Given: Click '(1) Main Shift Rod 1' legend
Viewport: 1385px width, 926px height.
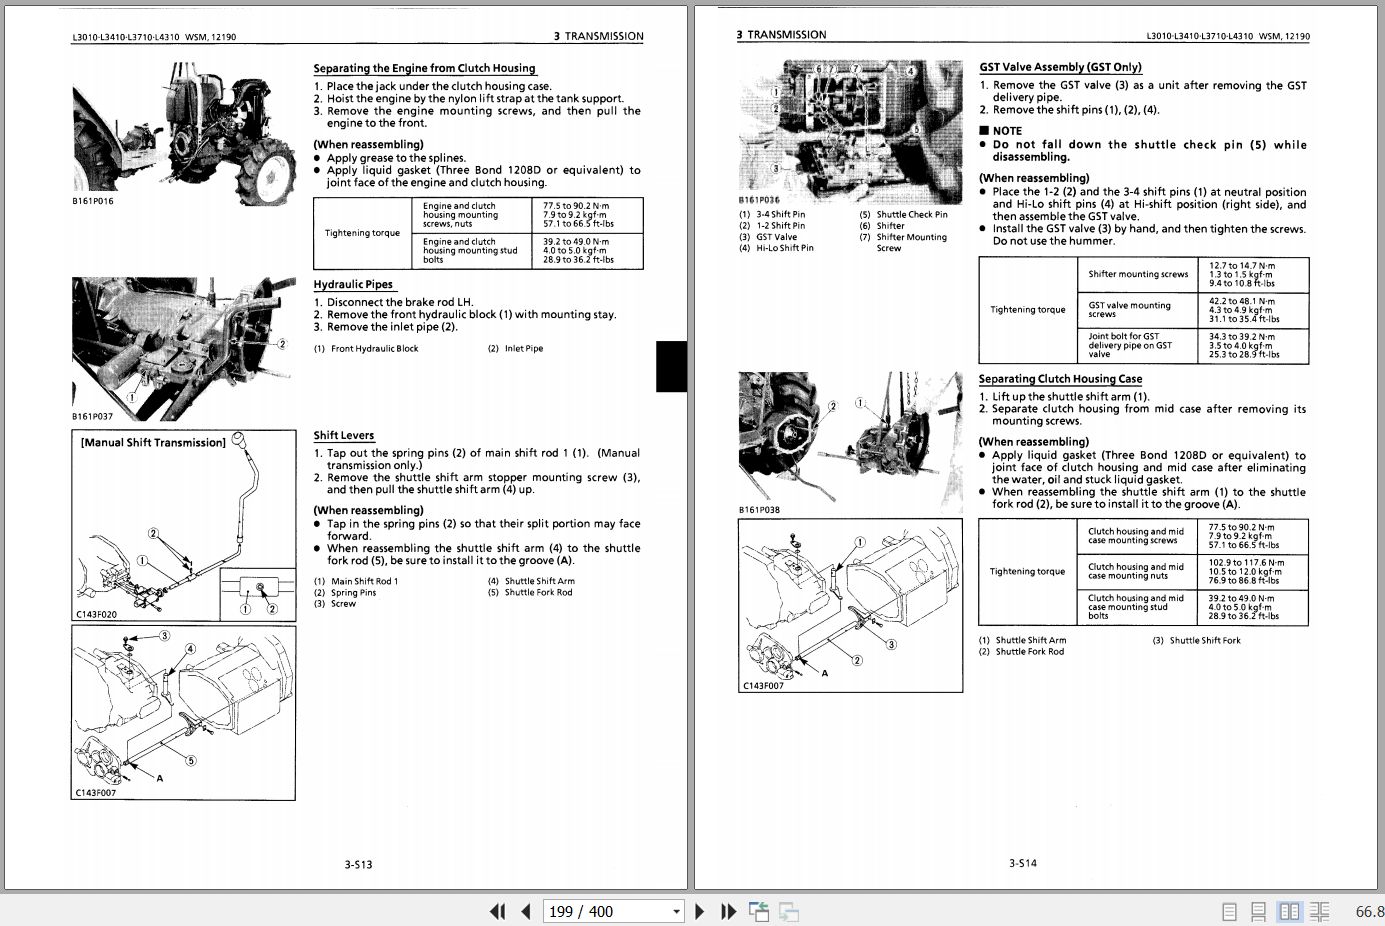Looking at the screenshot, I should coord(356,581).
